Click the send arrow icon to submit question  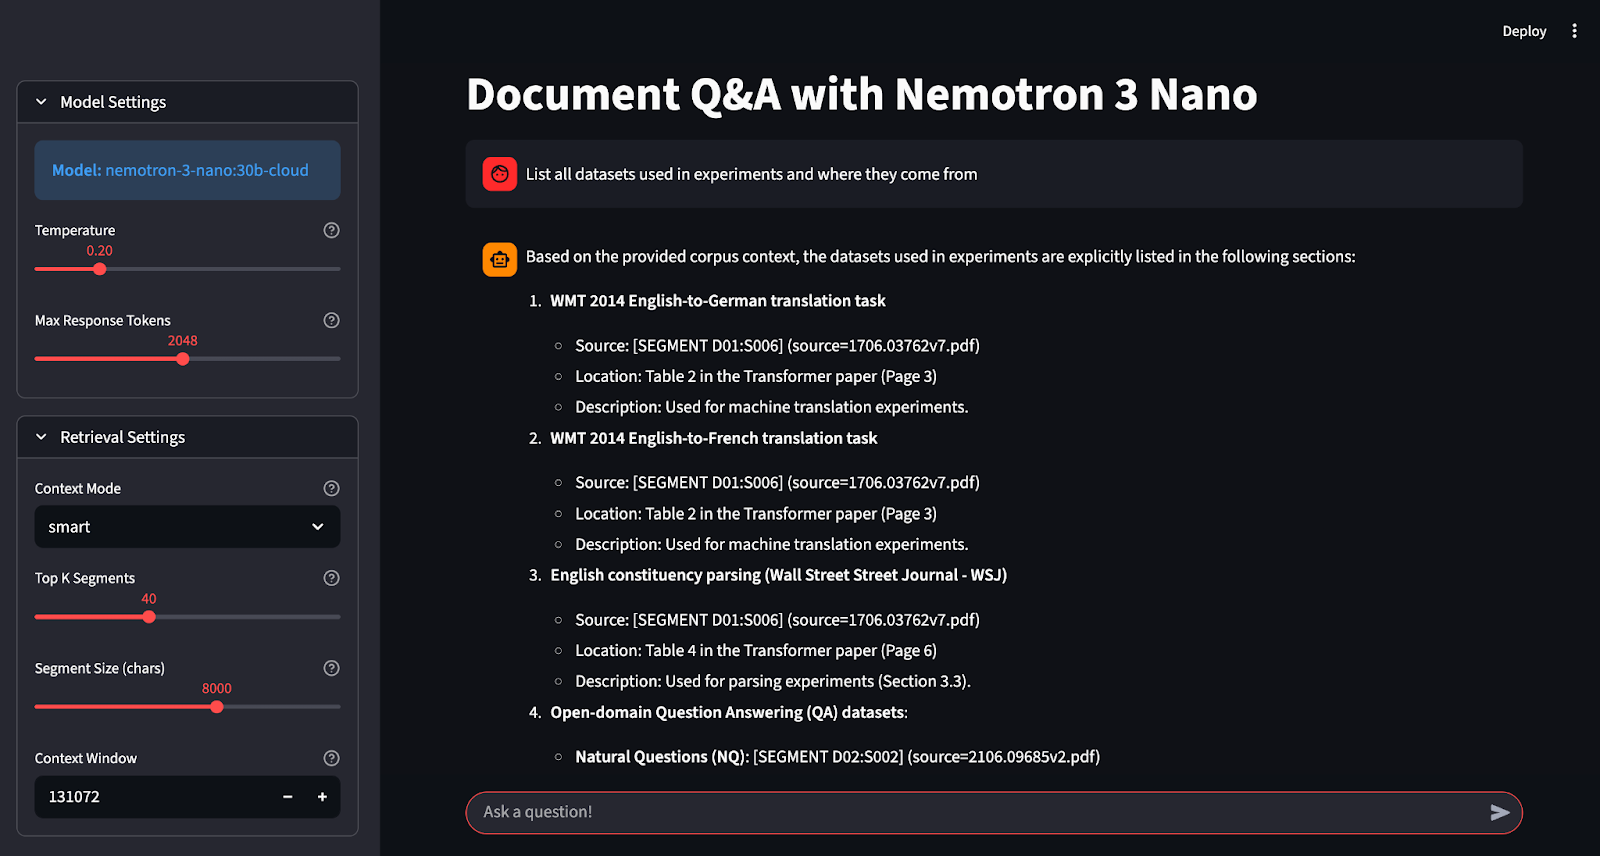1499,812
